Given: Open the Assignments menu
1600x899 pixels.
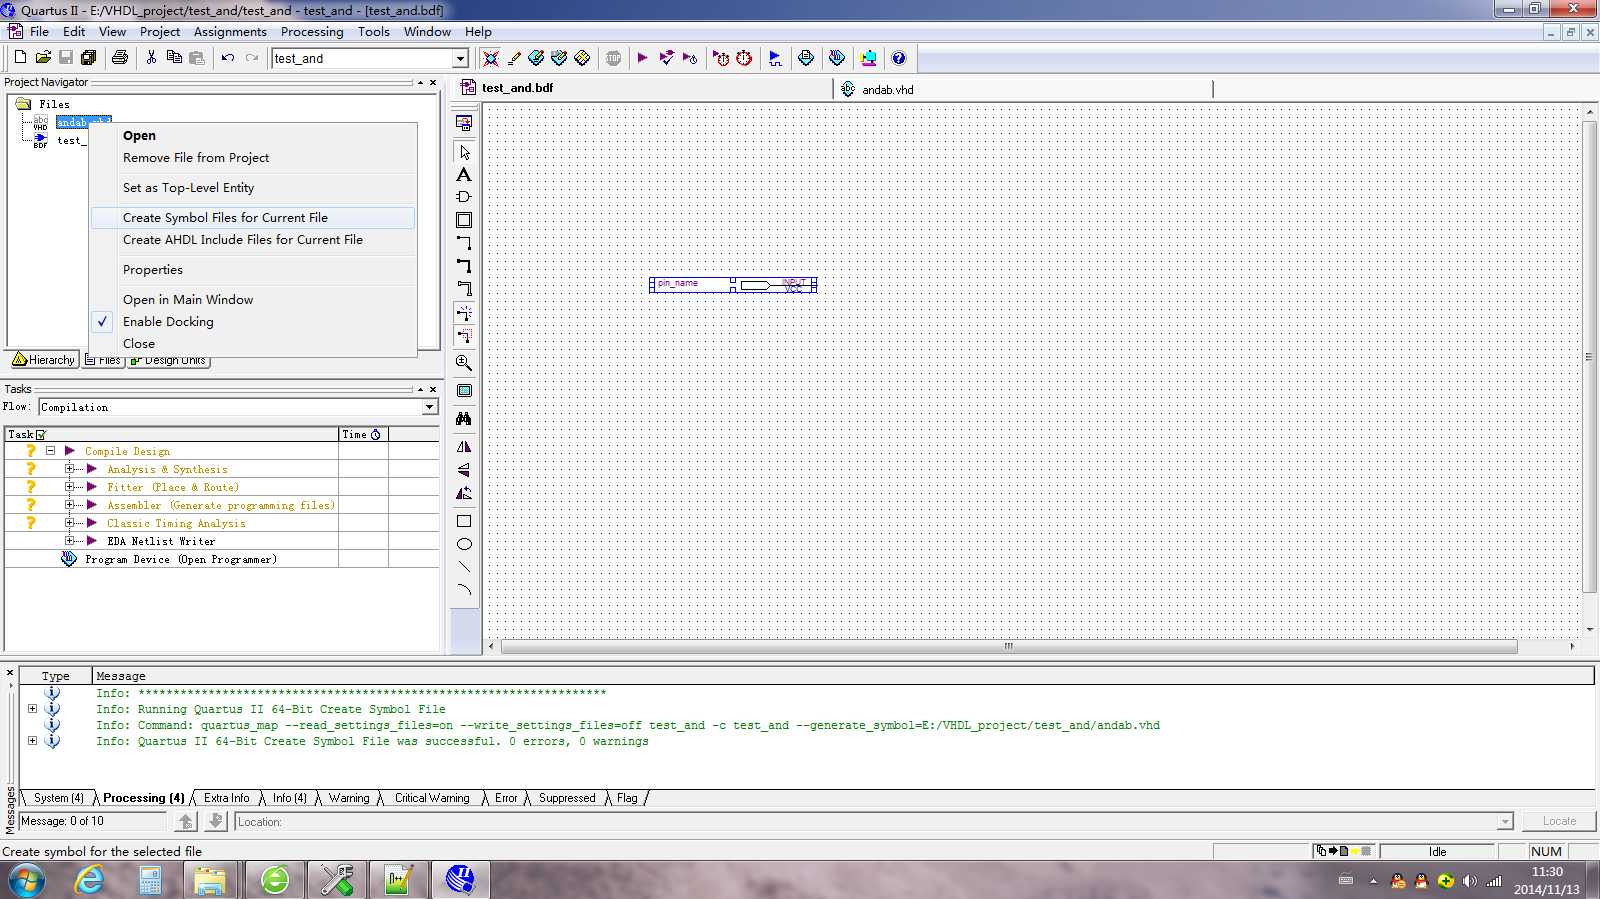Looking at the screenshot, I should point(230,31).
